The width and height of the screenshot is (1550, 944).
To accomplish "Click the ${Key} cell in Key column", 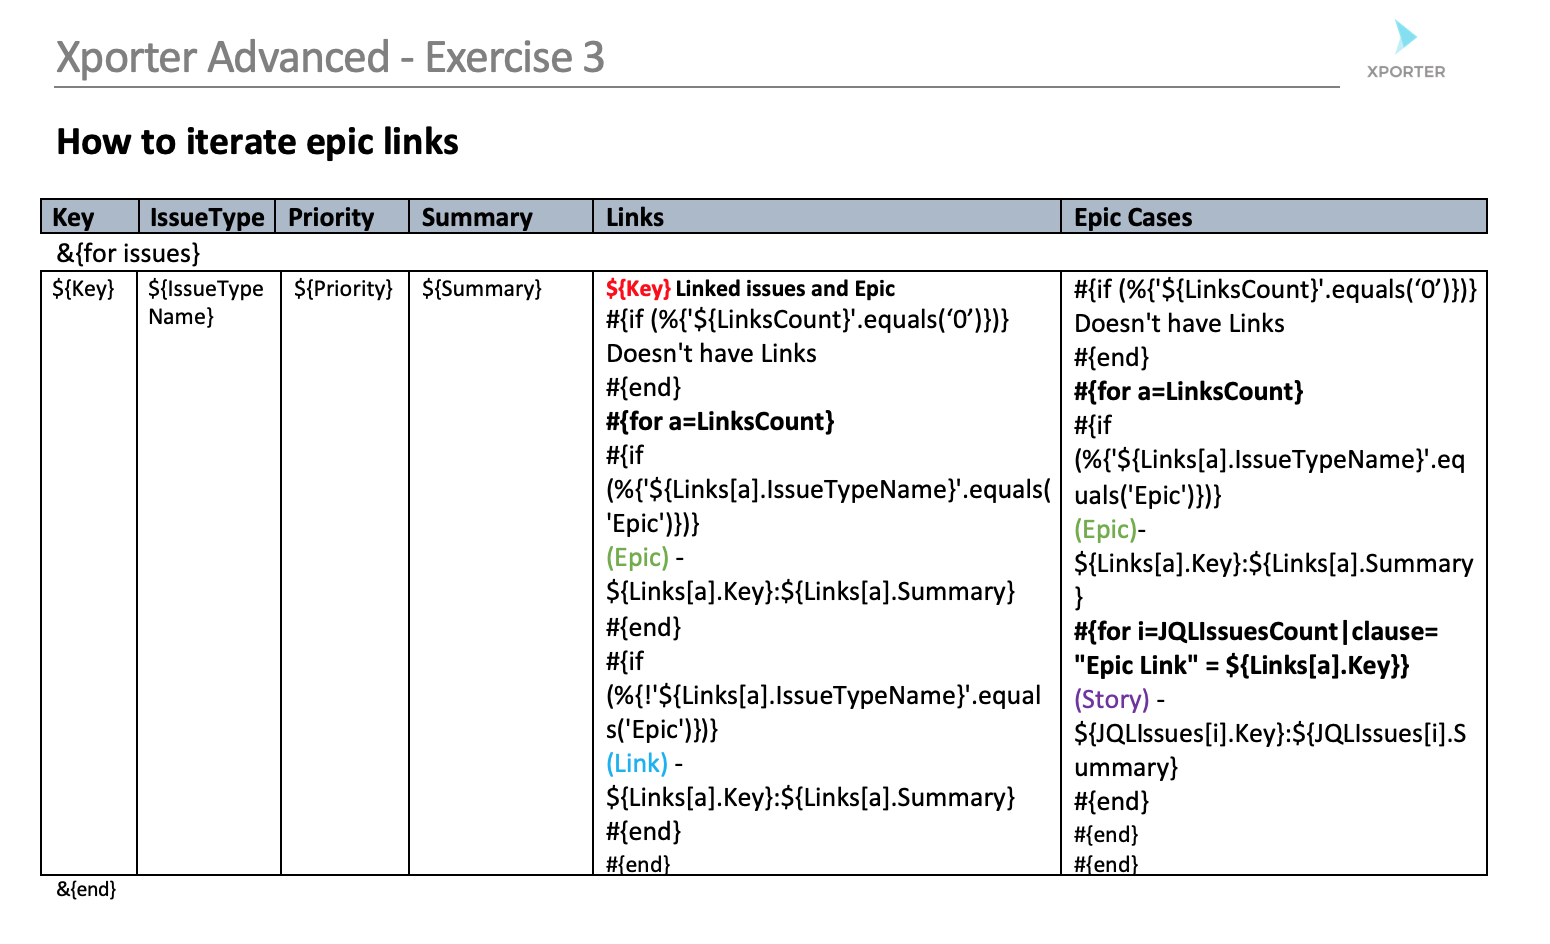I will 83,289.
